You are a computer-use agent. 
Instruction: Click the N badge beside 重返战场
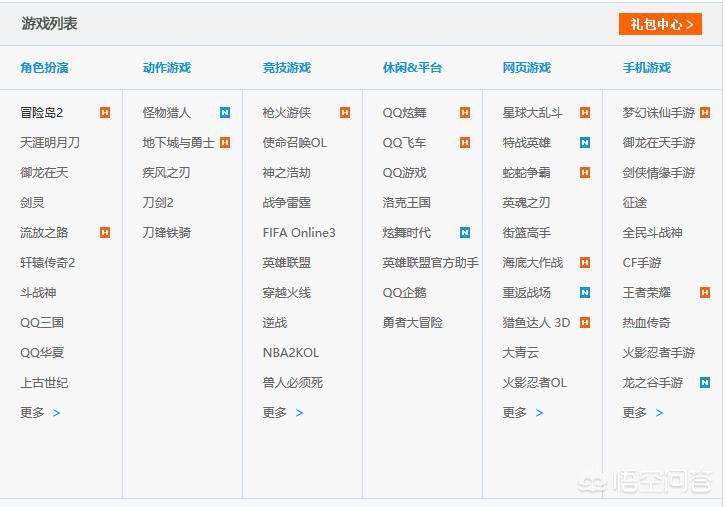(585, 293)
